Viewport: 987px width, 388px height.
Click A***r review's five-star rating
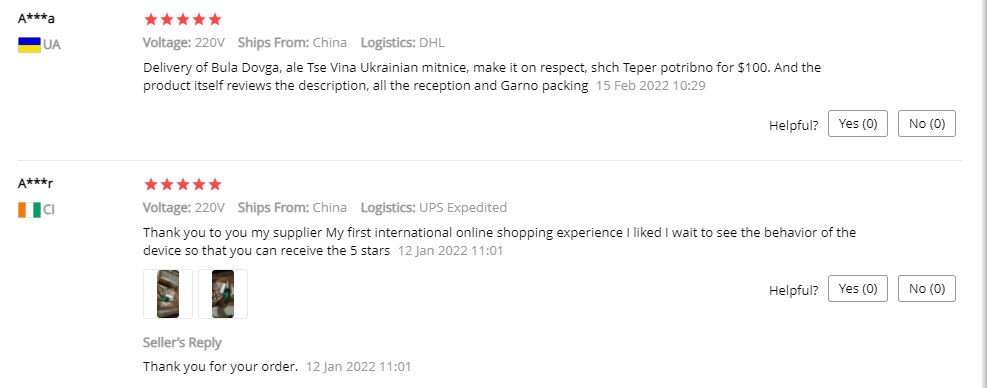click(183, 185)
